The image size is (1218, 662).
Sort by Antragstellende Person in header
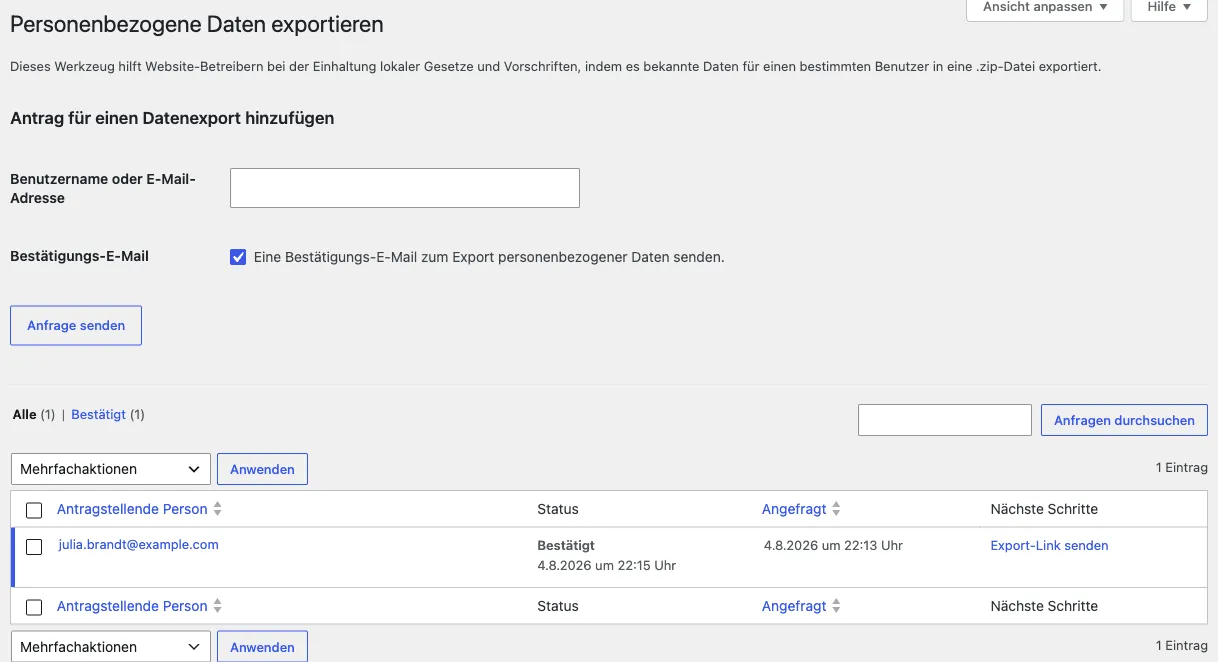[132, 509]
